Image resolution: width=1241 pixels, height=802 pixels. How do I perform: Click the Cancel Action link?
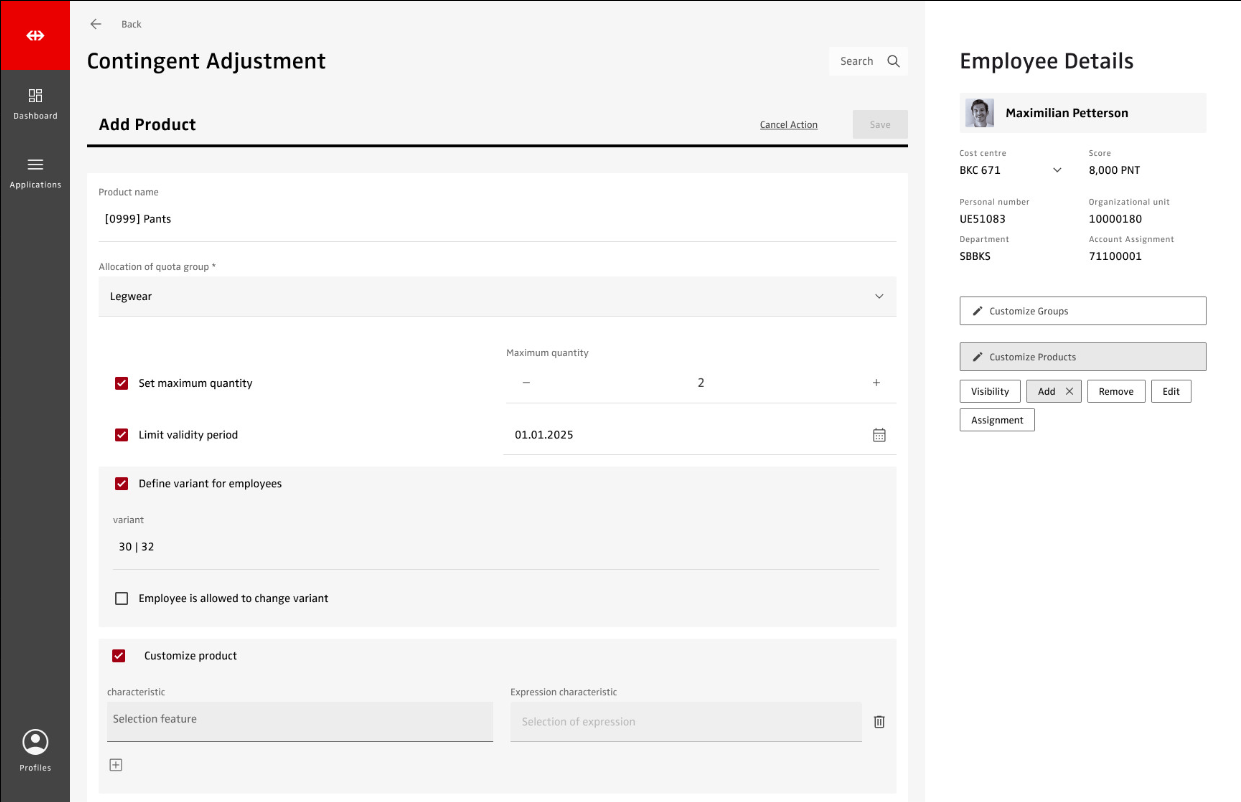point(788,125)
